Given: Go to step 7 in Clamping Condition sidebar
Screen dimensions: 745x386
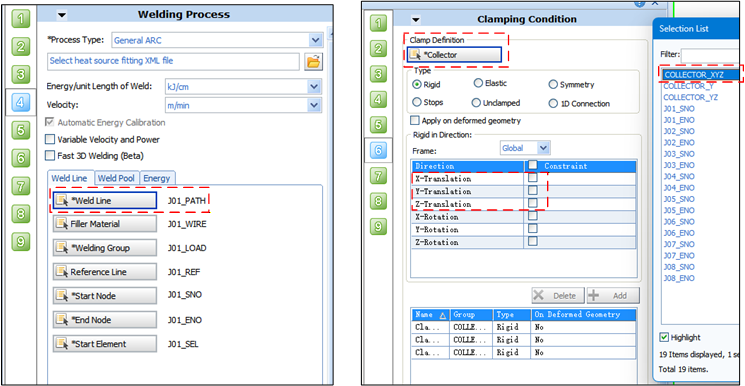Looking at the screenshot, I should pos(378,176).
